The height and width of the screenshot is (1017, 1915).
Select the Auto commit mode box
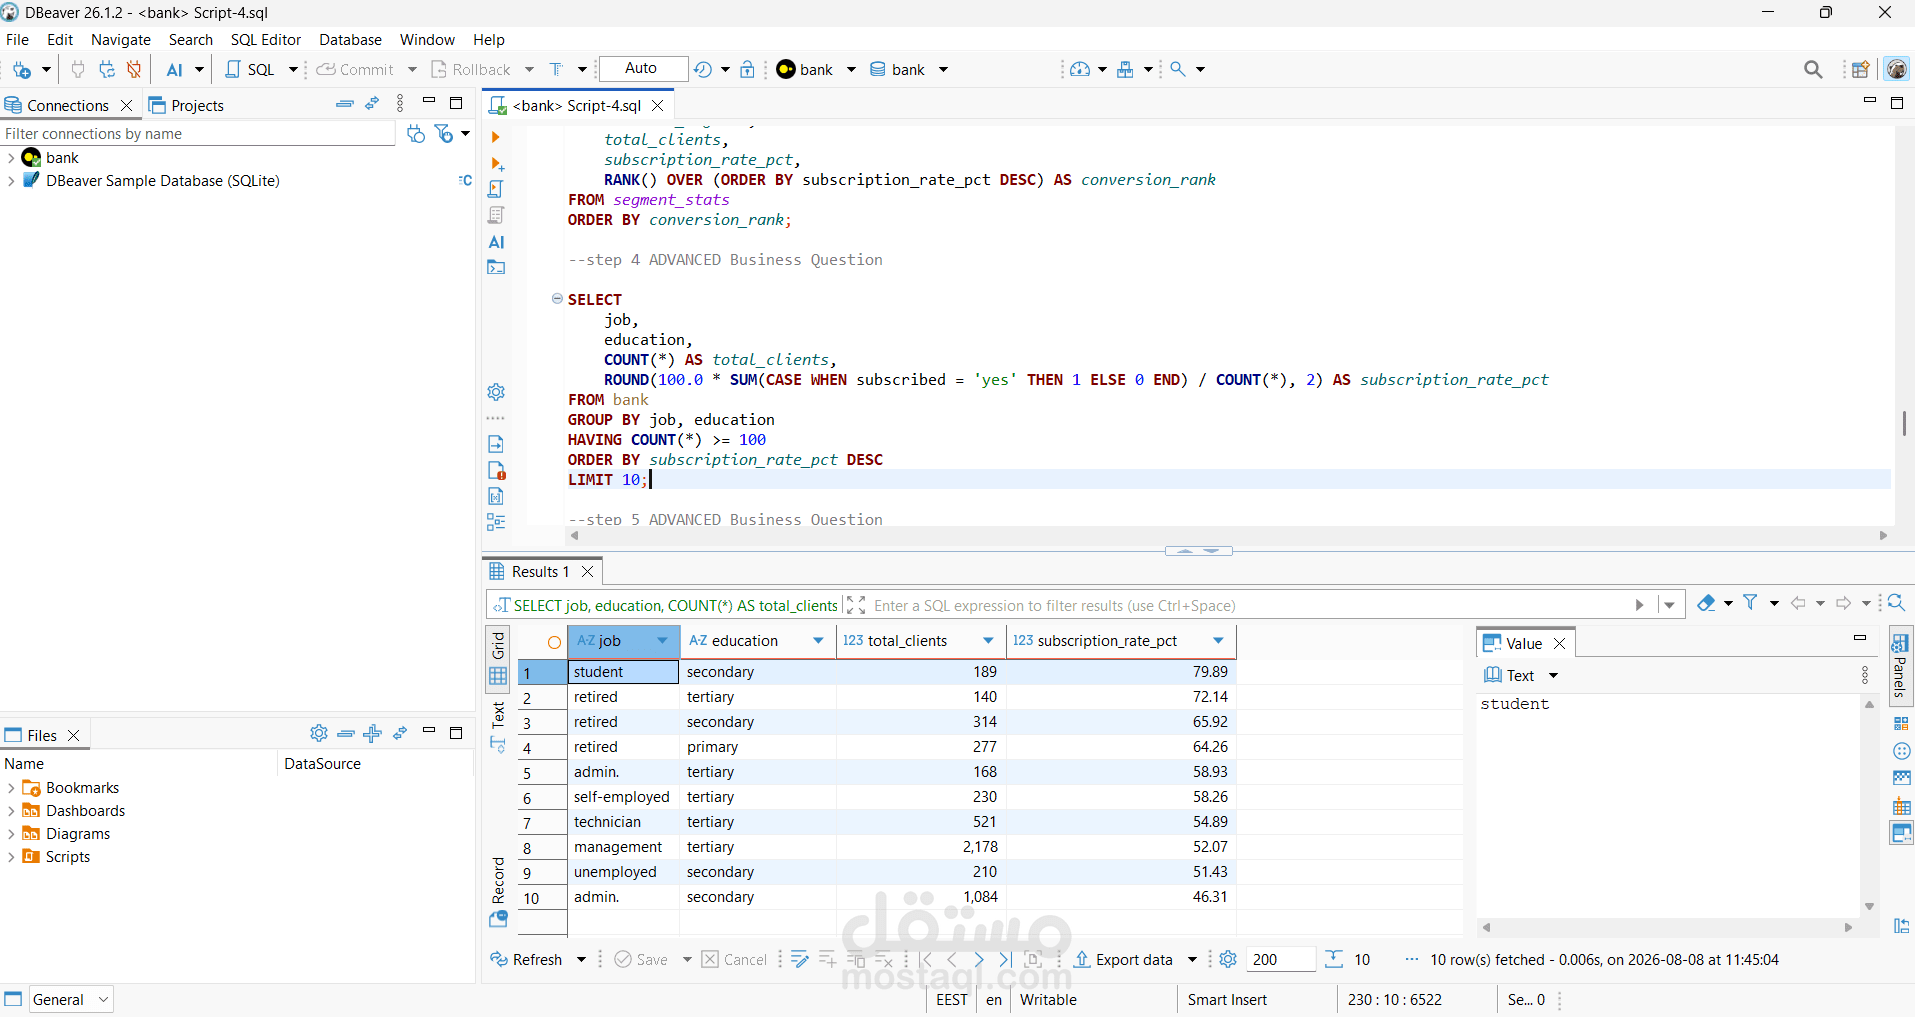point(643,69)
